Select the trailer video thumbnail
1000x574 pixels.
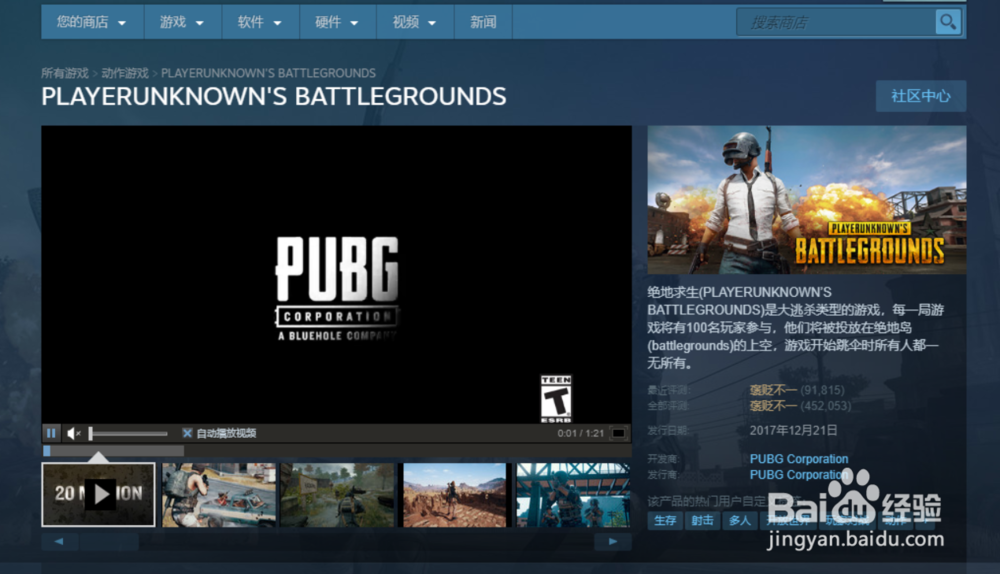(98, 494)
